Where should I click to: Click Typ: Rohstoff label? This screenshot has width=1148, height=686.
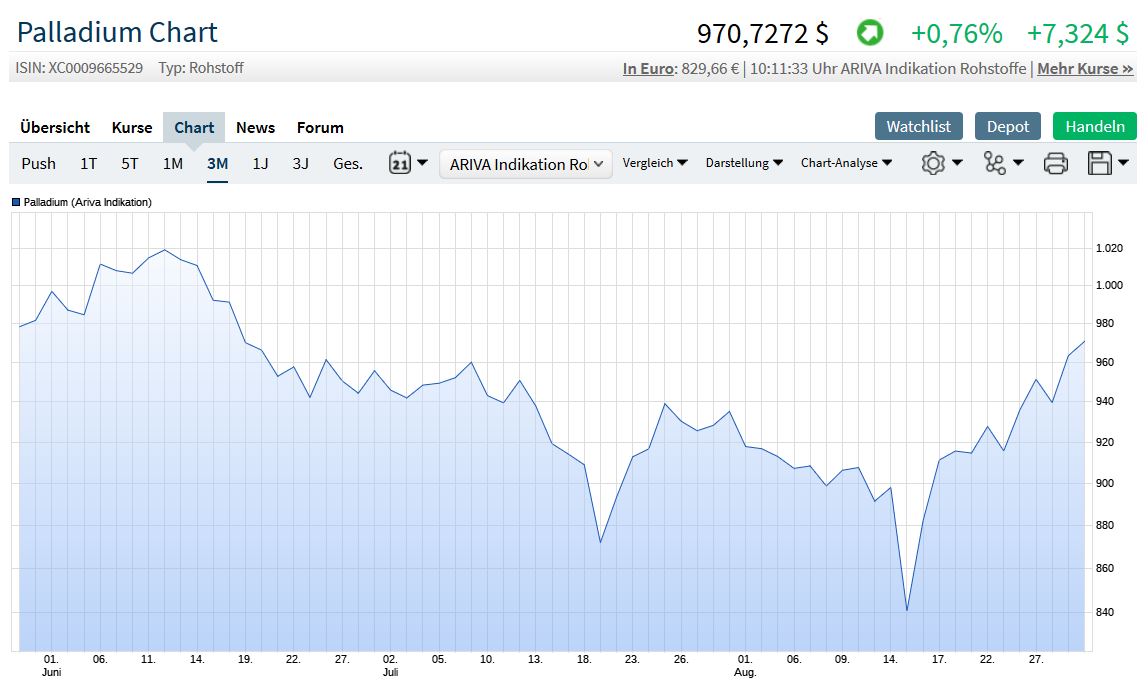tap(201, 68)
